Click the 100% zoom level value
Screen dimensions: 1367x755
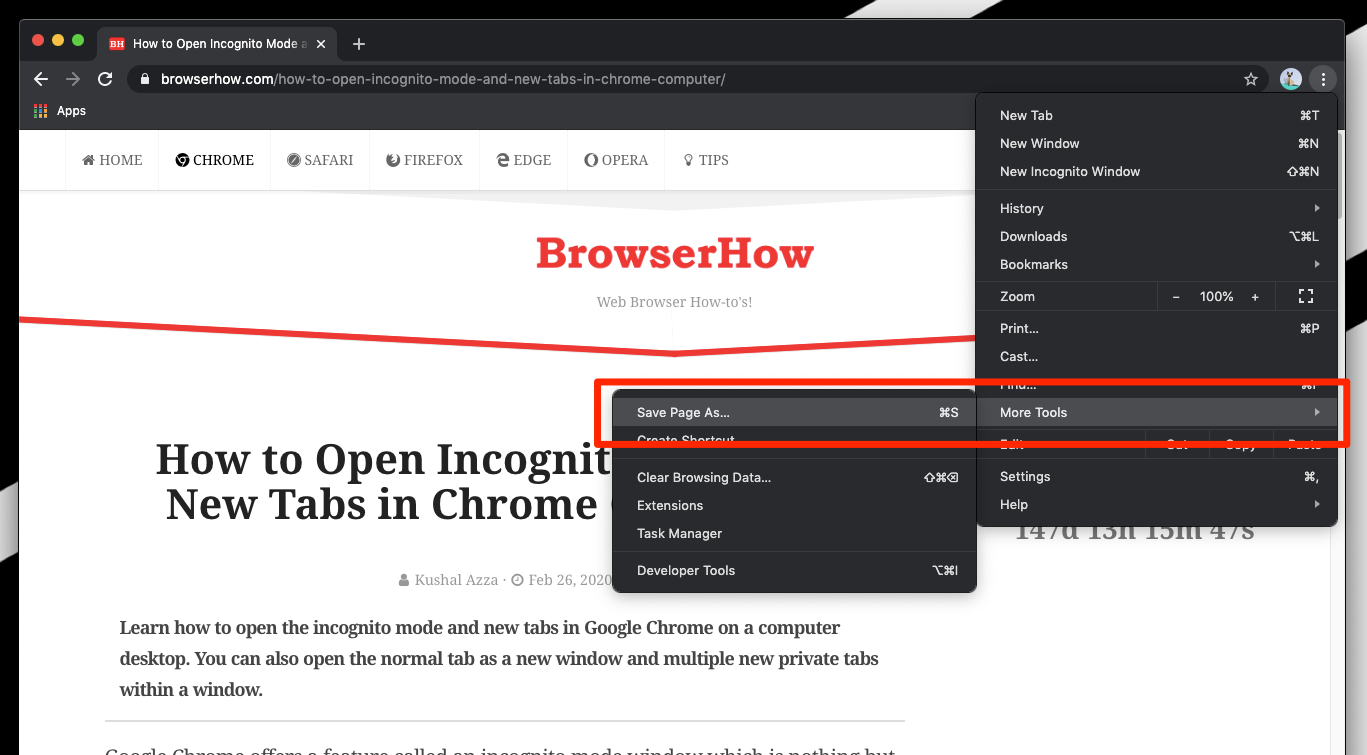[1216, 297]
